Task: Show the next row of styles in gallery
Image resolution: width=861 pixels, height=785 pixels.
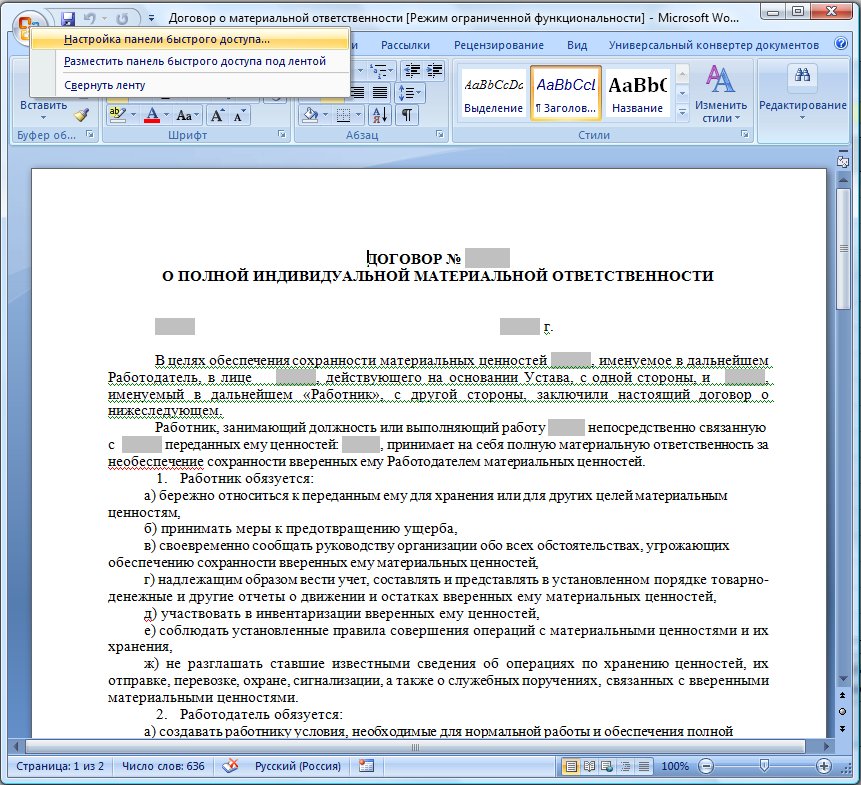Action: 683,93
